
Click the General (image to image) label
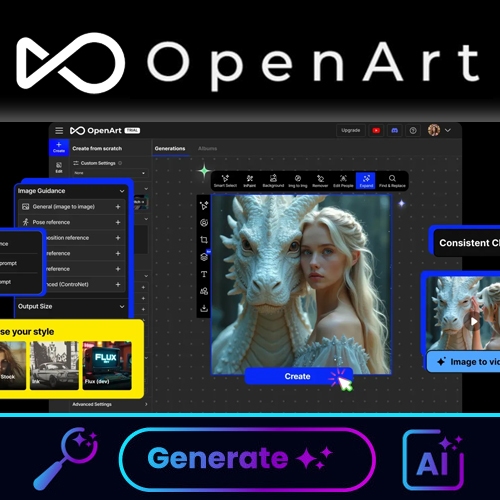coord(64,207)
